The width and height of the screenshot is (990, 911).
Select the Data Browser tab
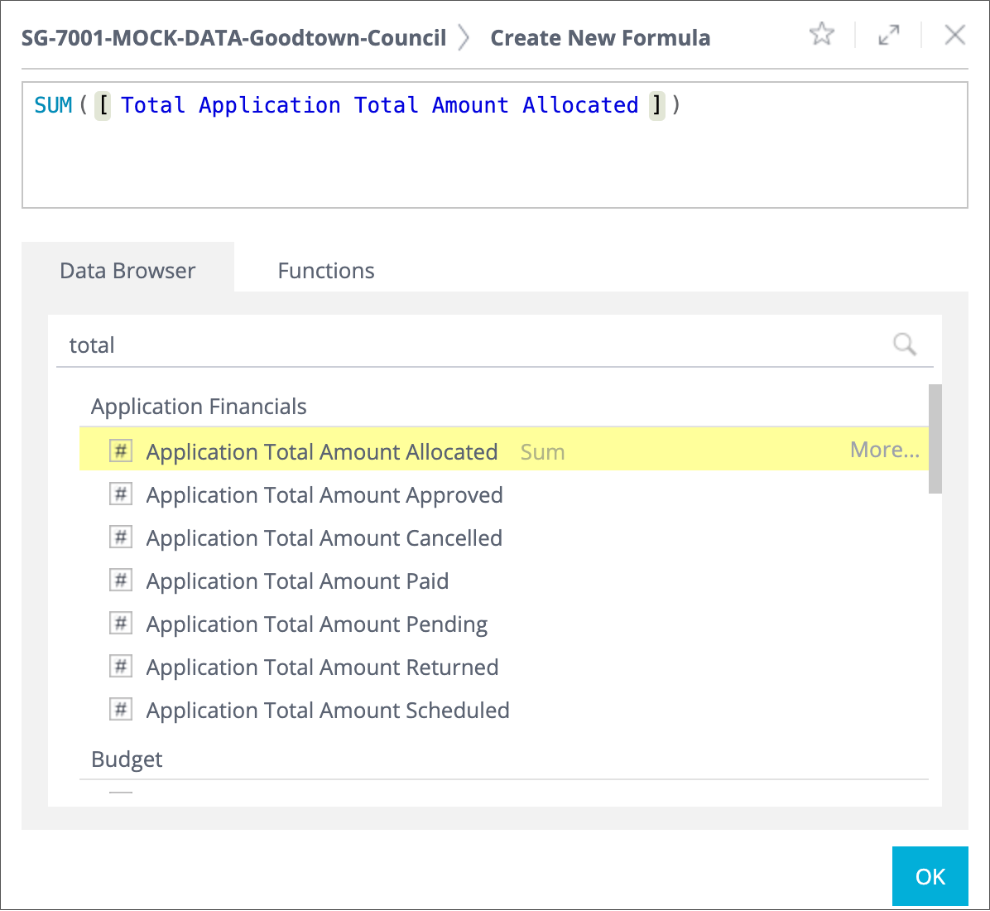(127, 270)
